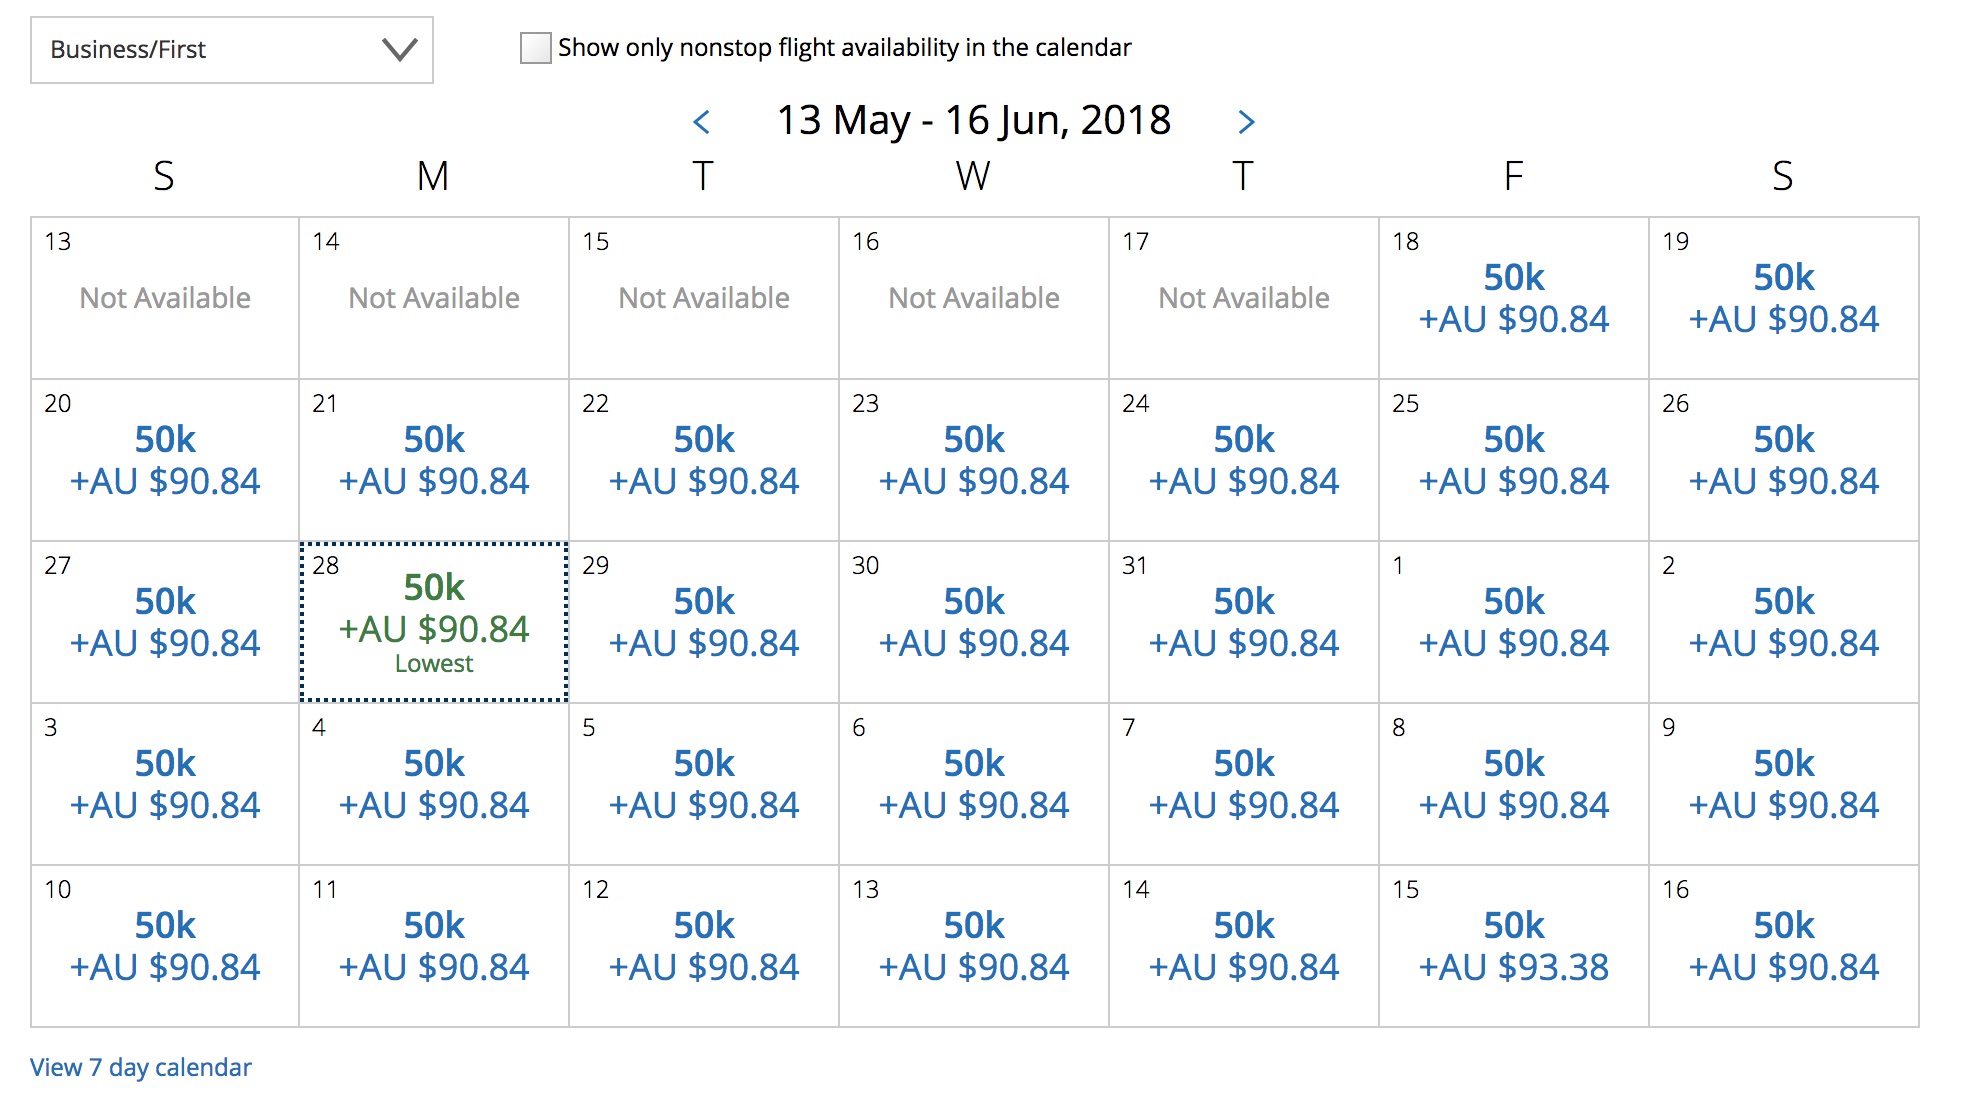Viewport: 1982px width, 1120px height.
Task: Choose June 9 Saturday fare
Action: click(1784, 784)
